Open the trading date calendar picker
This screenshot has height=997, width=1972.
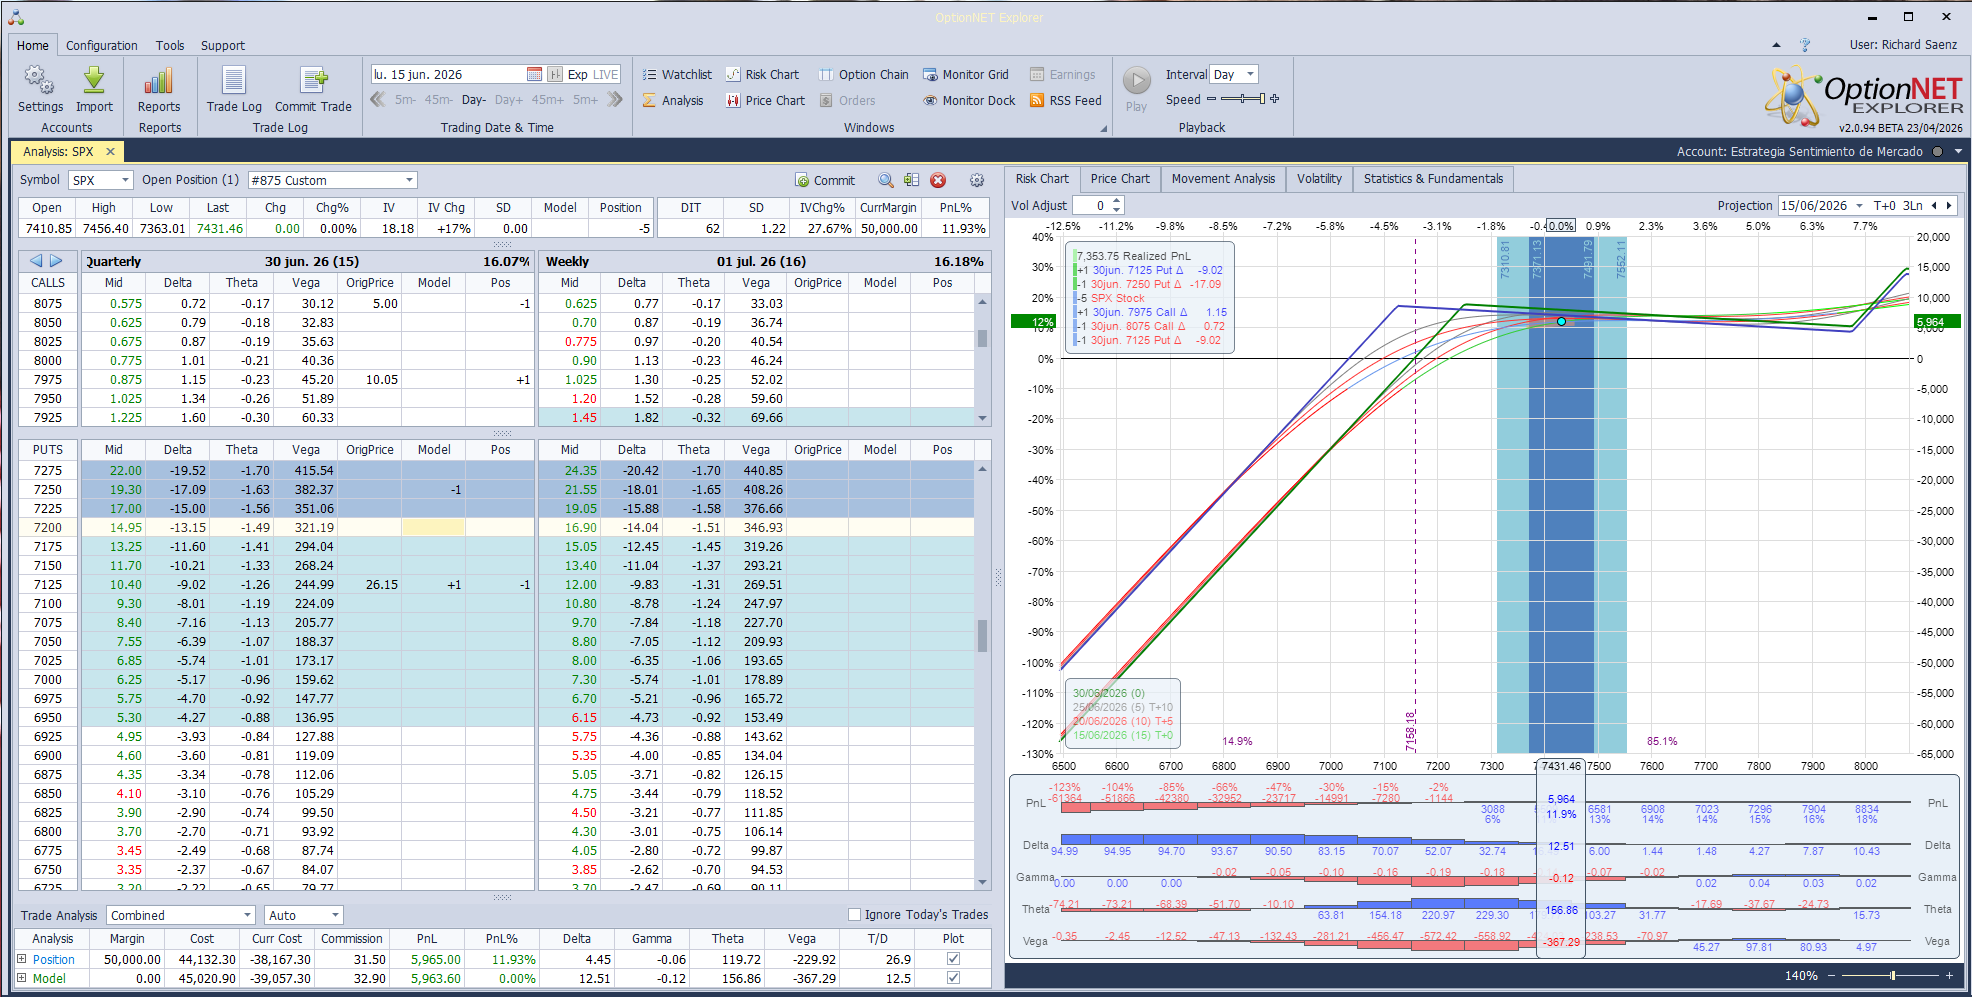(534, 74)
